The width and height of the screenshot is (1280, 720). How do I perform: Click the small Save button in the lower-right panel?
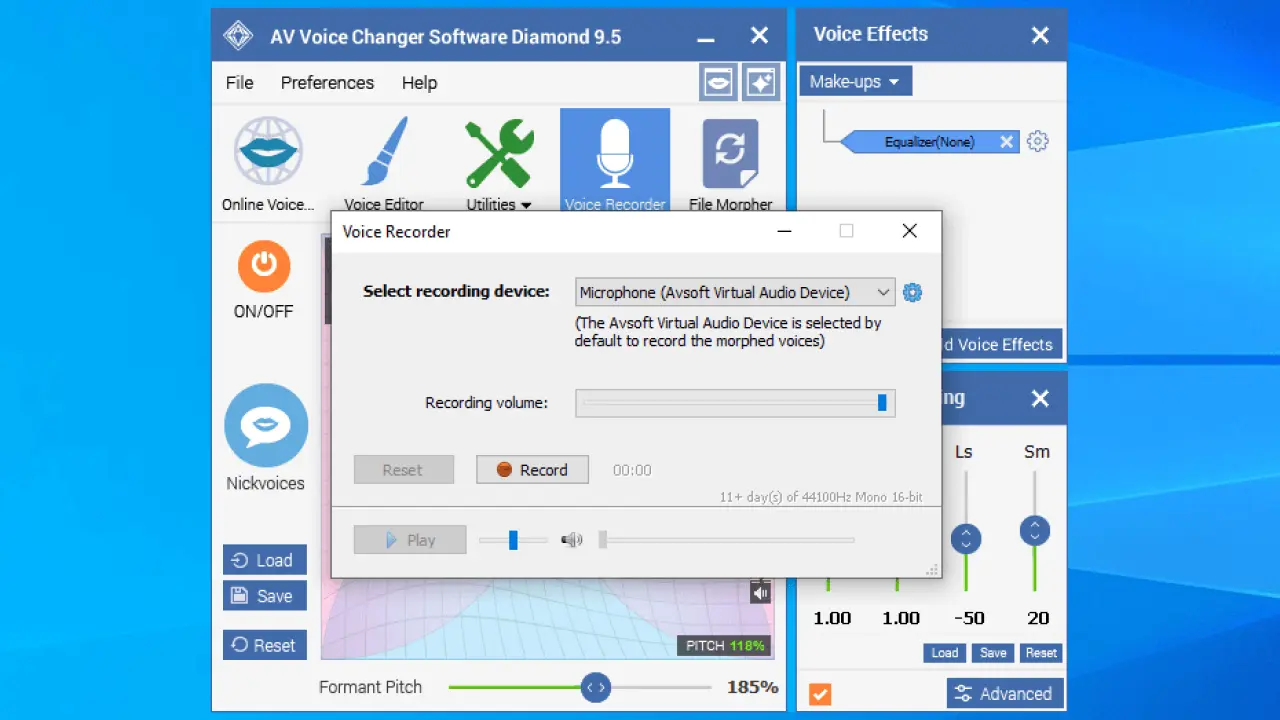coord(993,653)
